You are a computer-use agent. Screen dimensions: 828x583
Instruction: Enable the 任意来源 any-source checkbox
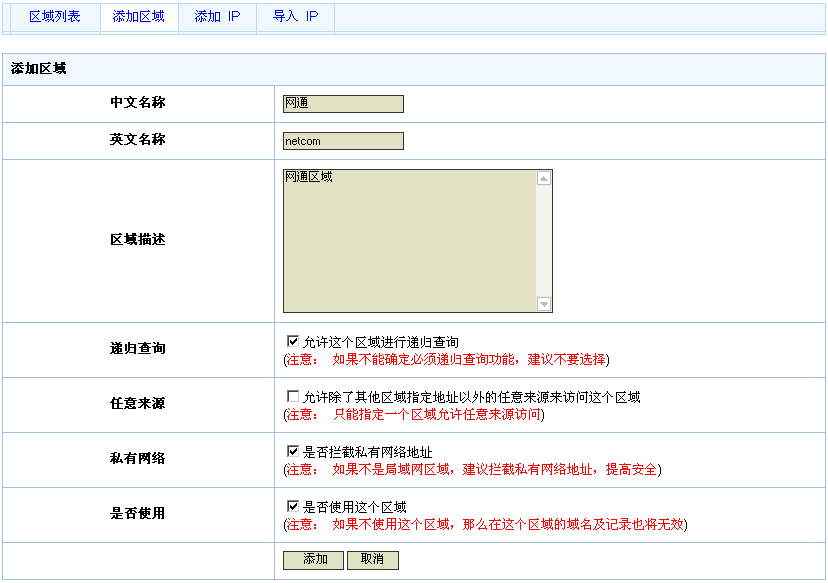tap(293, 396)
